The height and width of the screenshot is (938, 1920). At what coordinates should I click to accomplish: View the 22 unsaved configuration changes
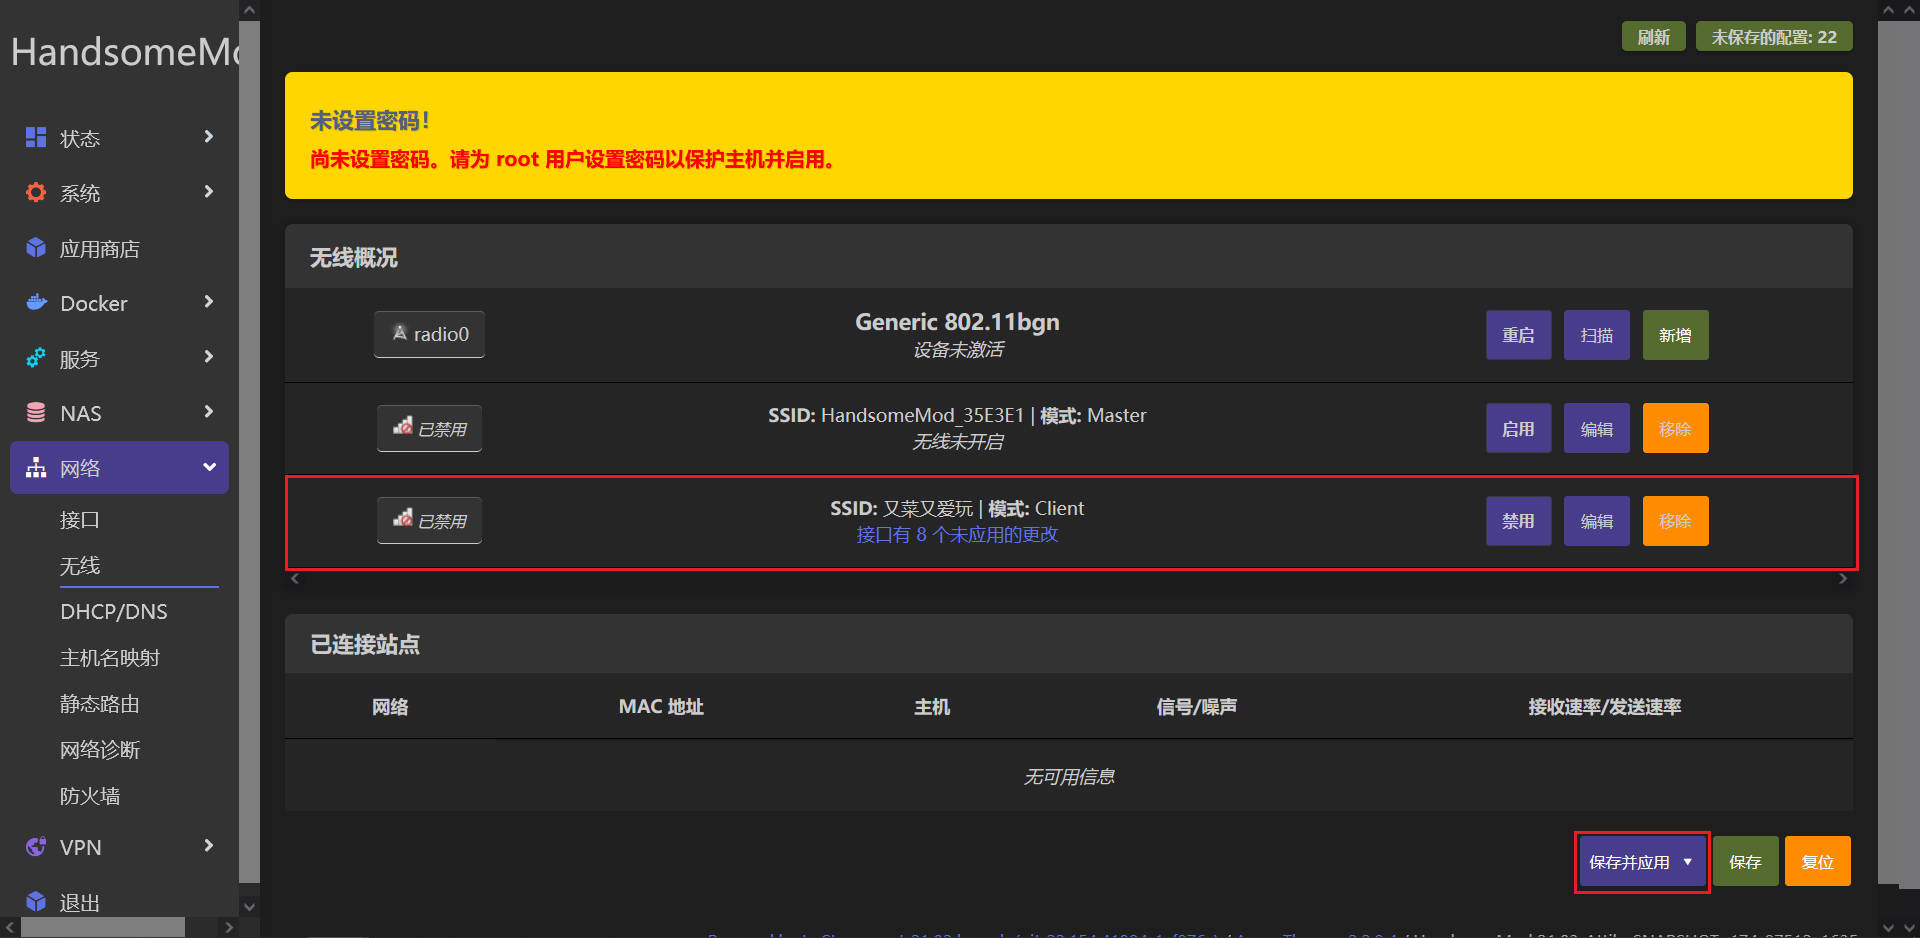(1773, 37)
